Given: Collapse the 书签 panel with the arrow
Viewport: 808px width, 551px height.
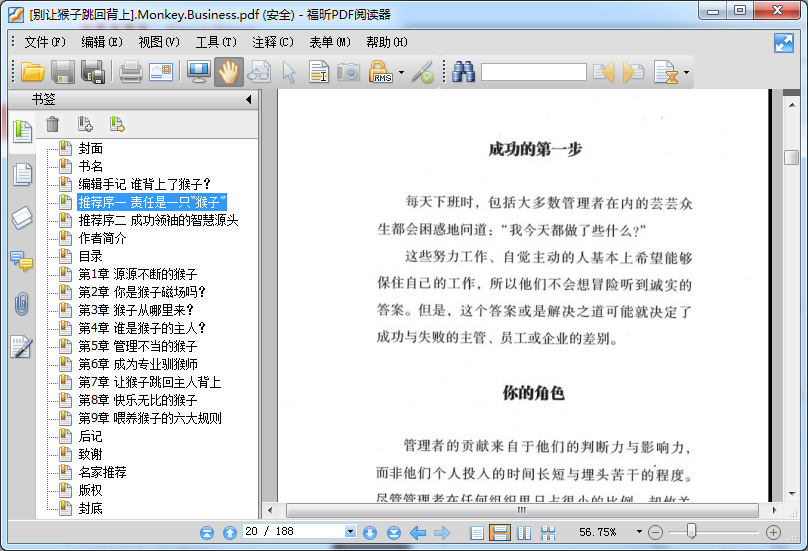Looking at the screenshot, I should 249,99.
